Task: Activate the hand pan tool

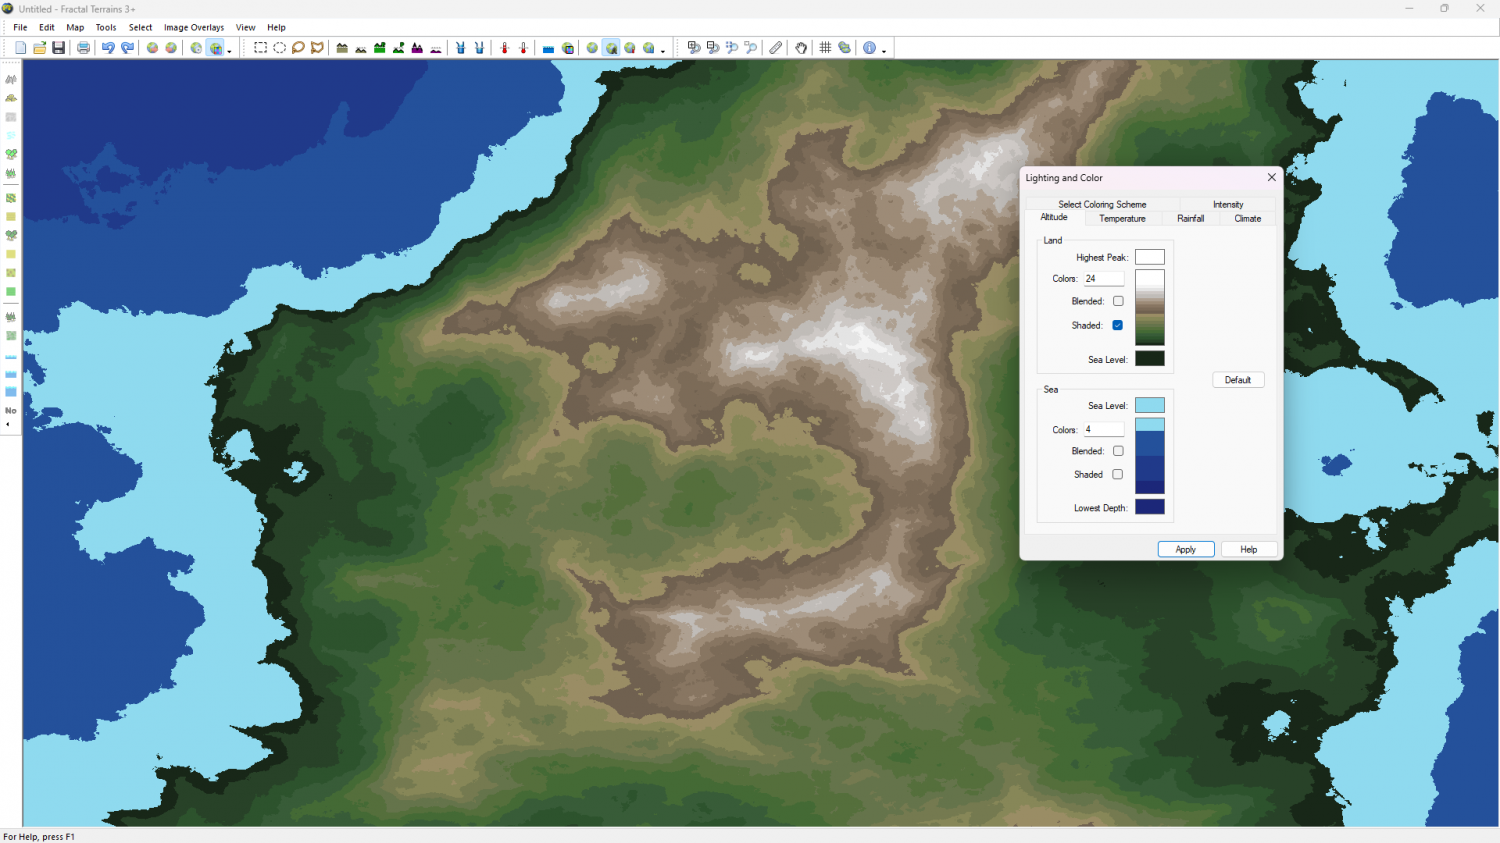Action: (801, 48)
